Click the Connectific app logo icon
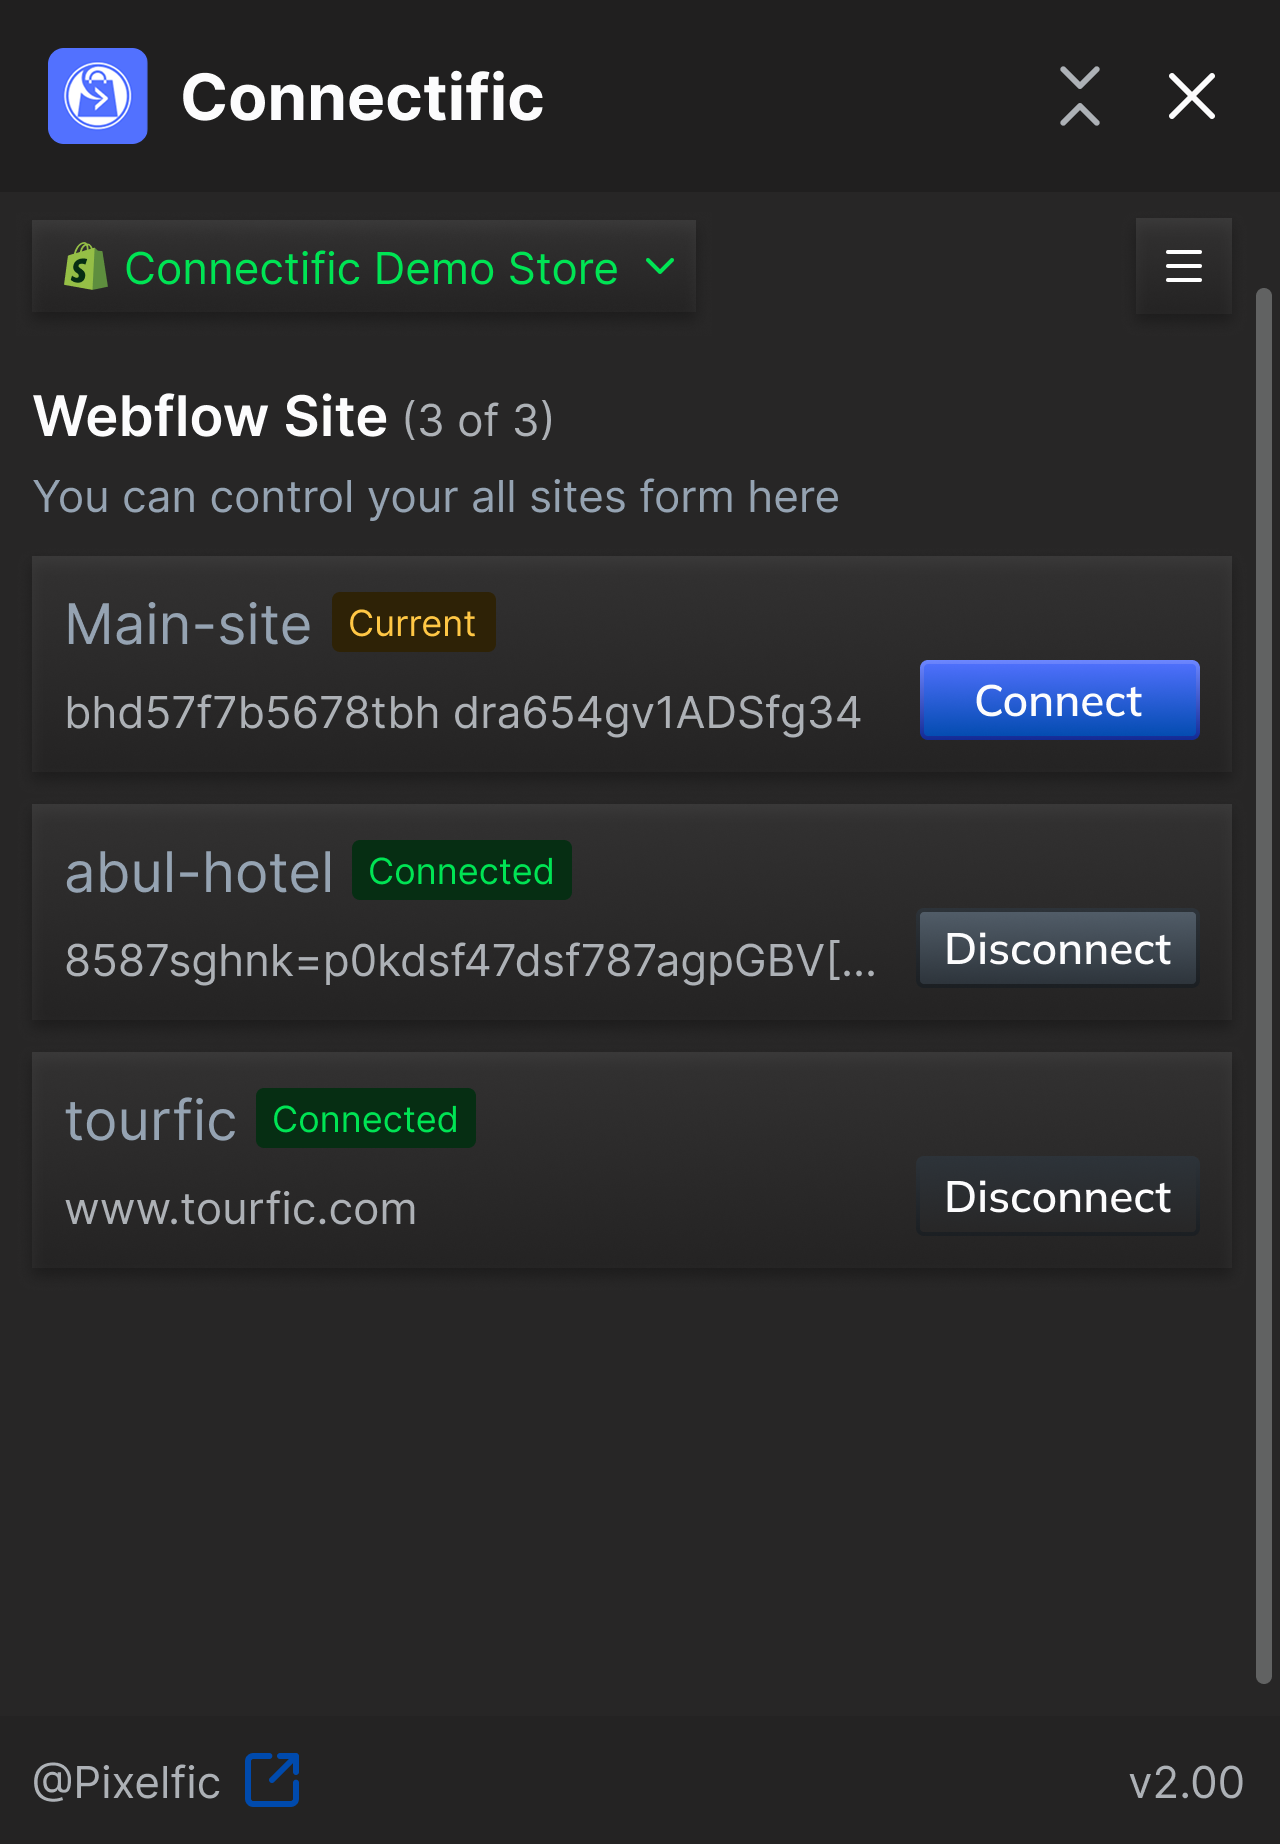Viewport: 1280px width, 1844px height. click(x=98, y=96)
